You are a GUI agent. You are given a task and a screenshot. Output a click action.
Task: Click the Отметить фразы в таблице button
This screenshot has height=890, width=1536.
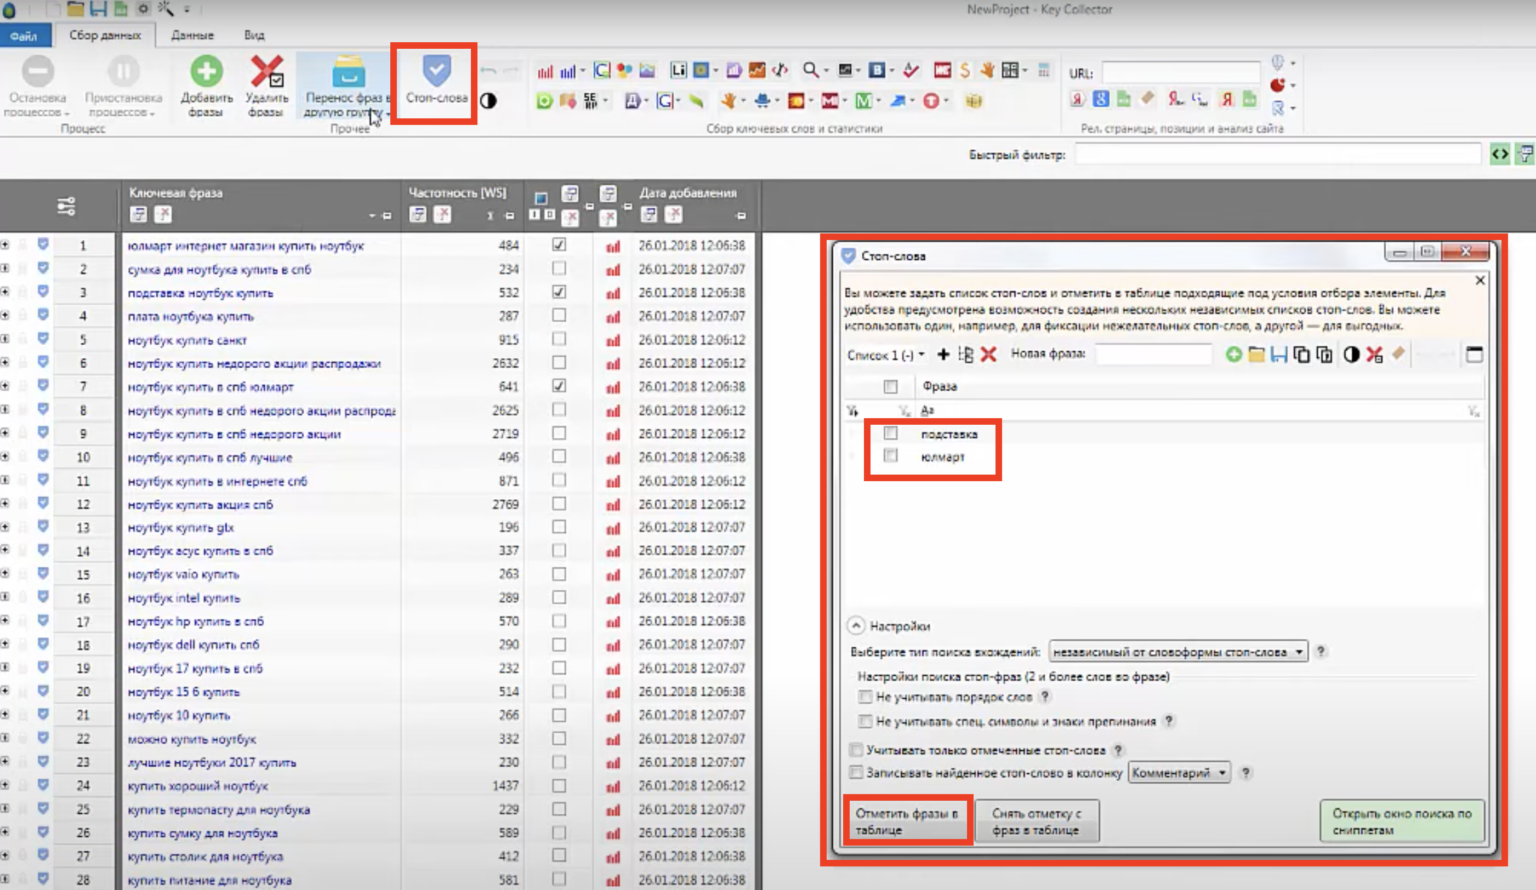[x=907, y=821]
